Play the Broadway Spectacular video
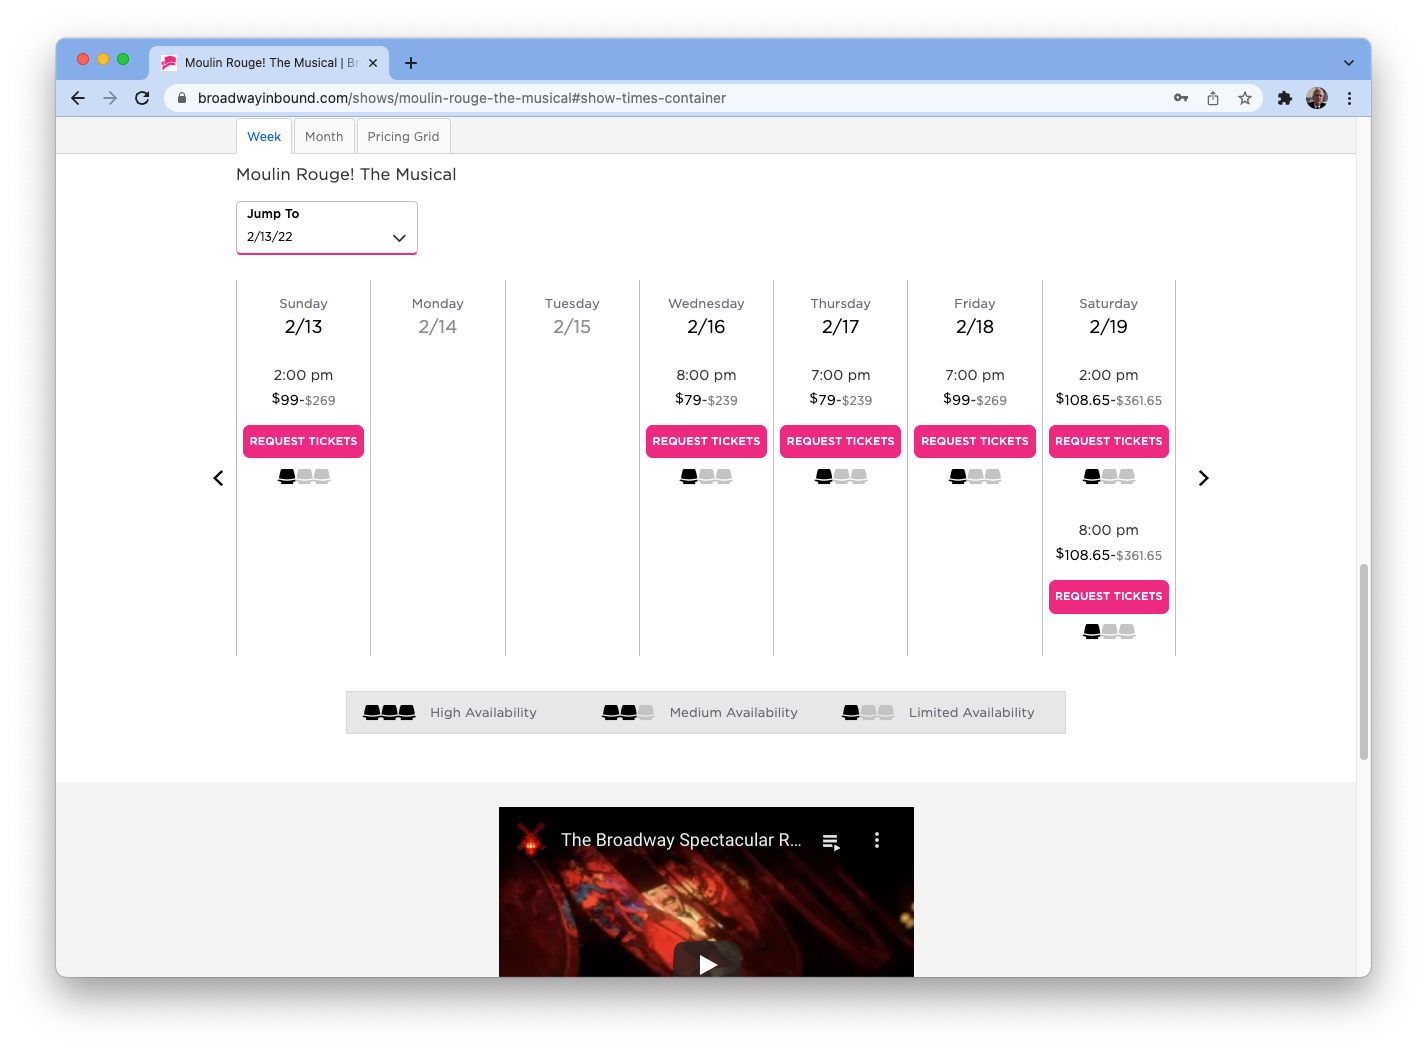This screenshot has height=1051, width=1427. click(x=707, y=964)
